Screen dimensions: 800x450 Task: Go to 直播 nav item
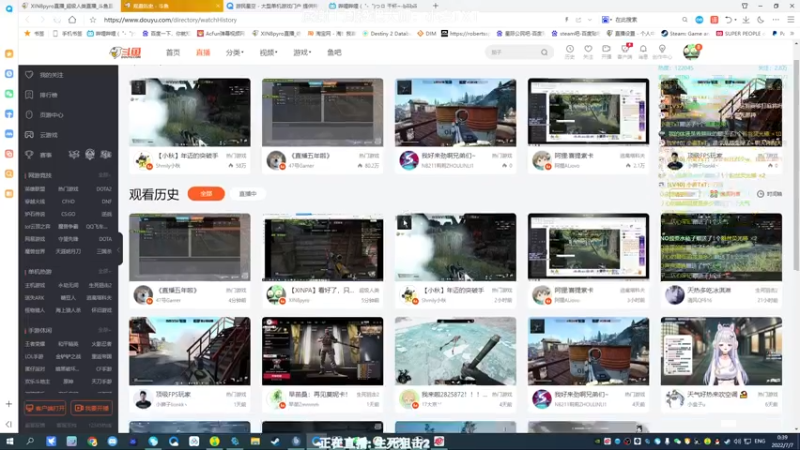coord(203,53)
